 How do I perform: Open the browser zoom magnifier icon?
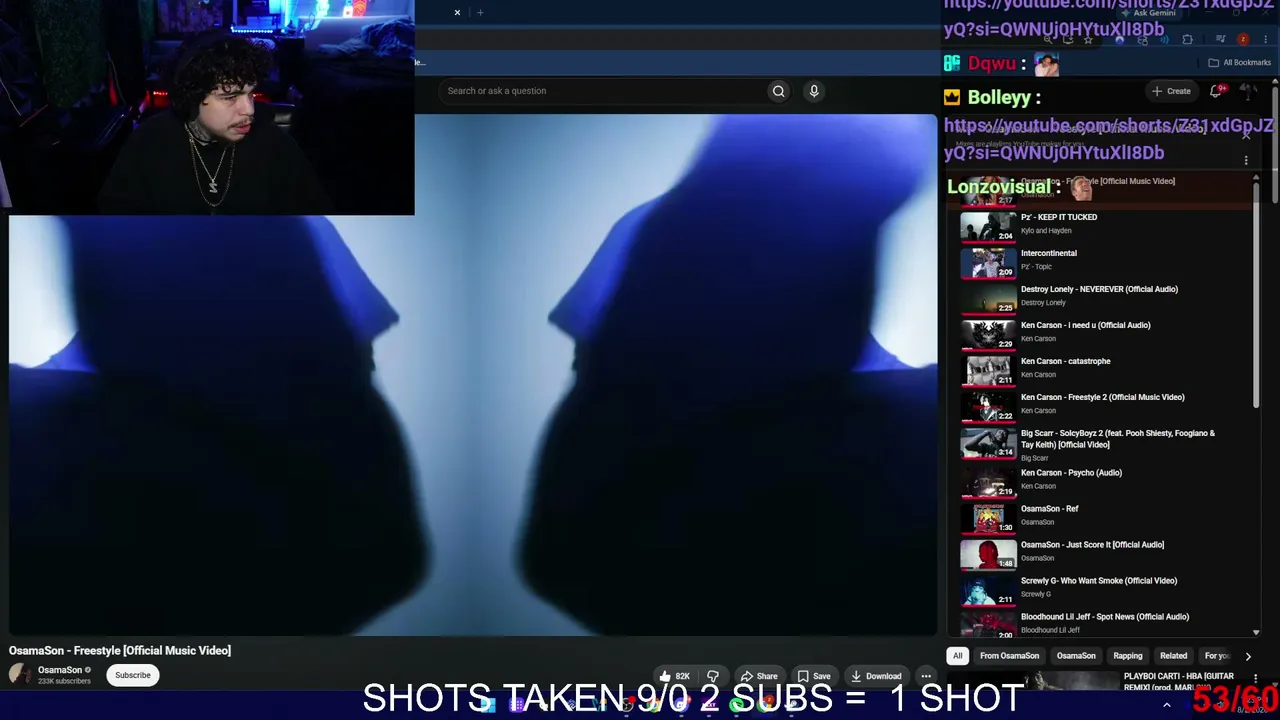1047,40
